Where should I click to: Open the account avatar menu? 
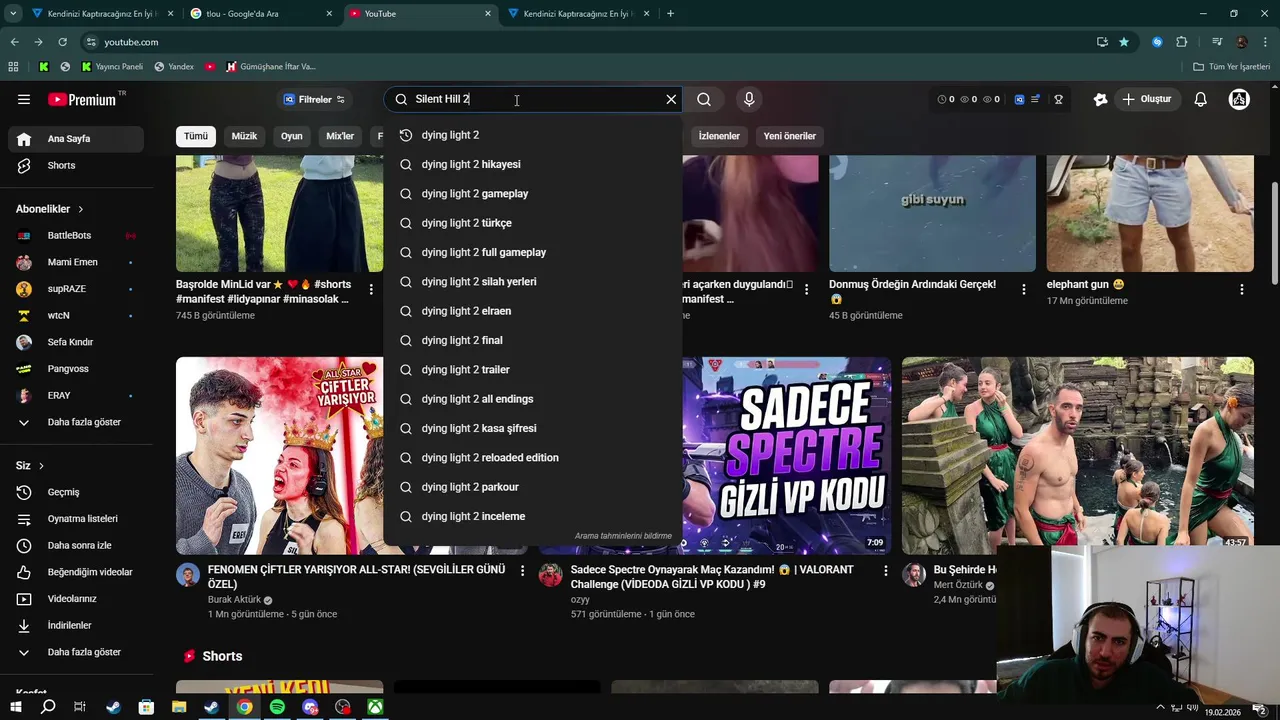(x=1239, y=99)
